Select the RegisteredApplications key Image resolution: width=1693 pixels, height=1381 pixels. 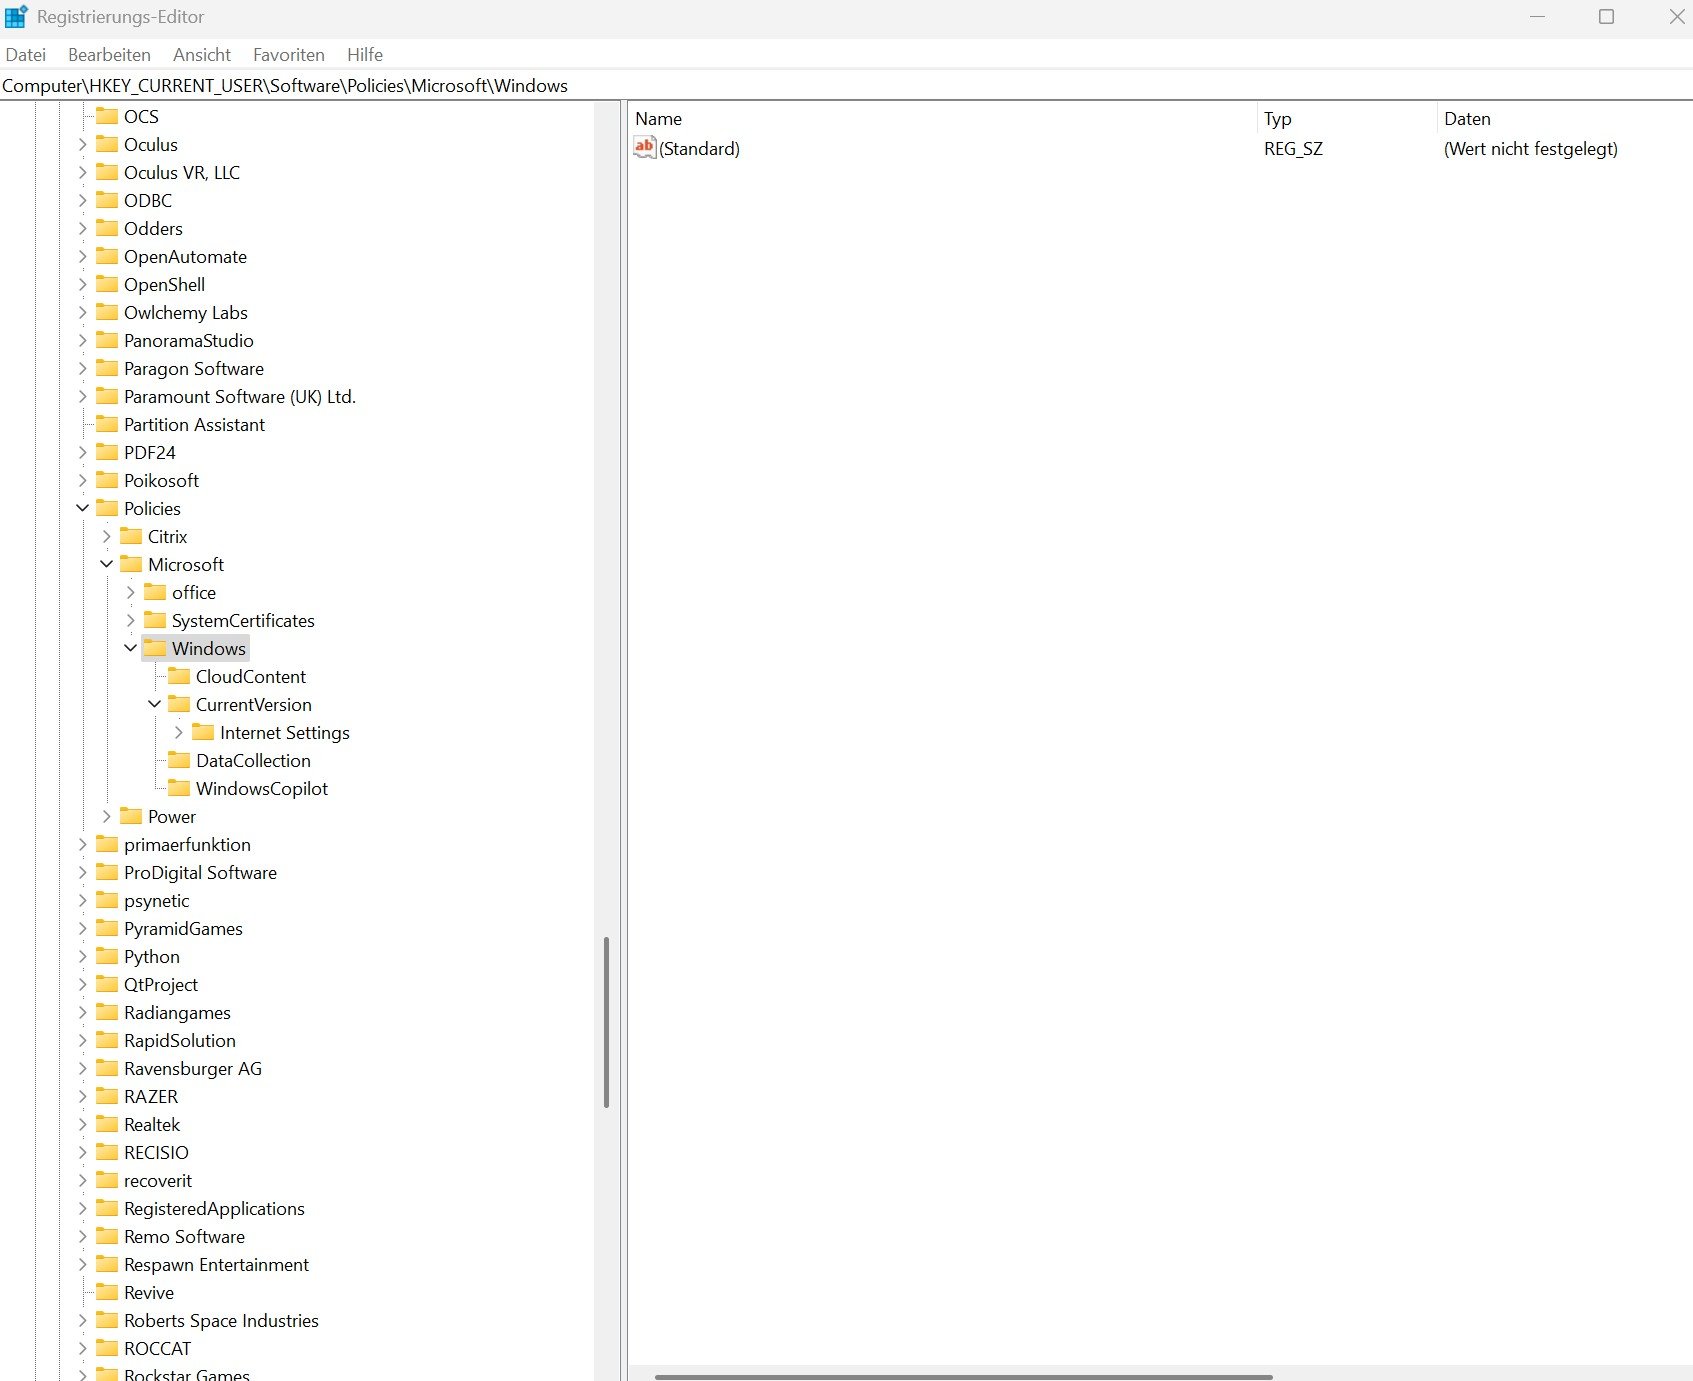pyautogui.click(x=214, y=1208)
